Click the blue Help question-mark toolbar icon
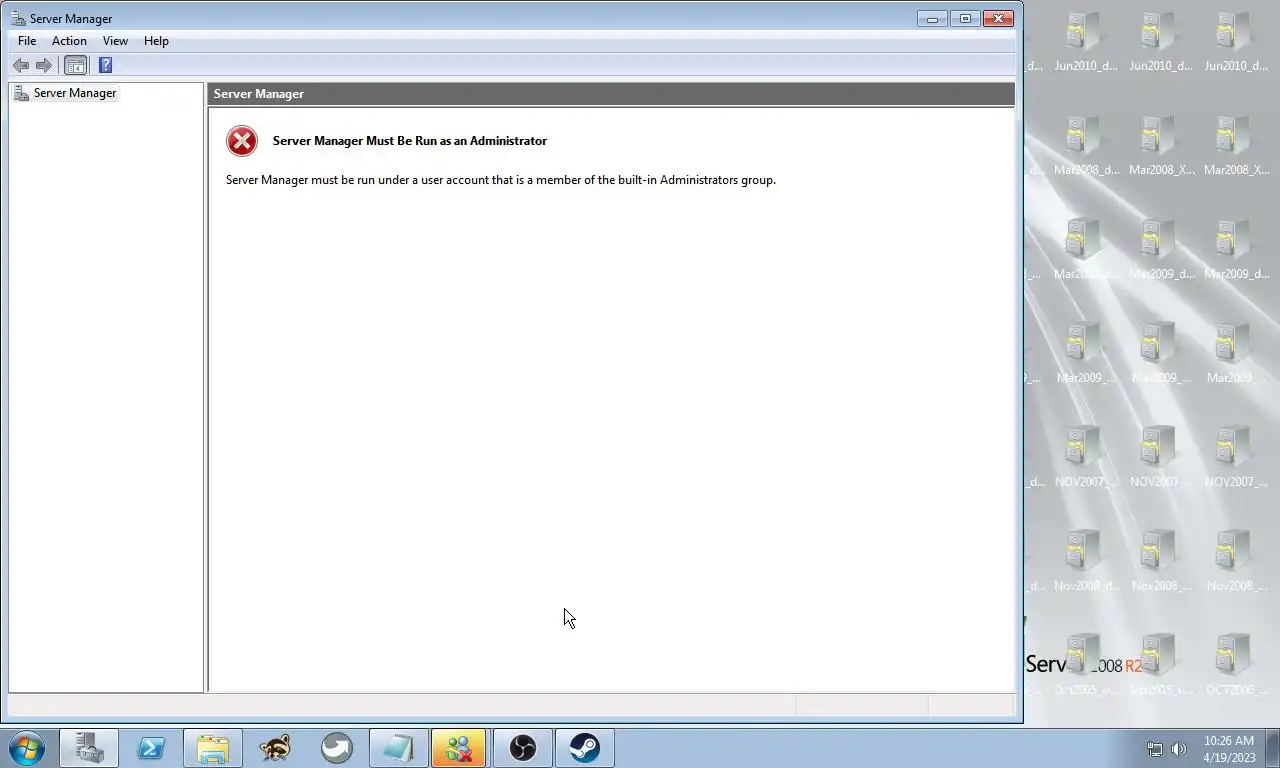This screenshot has height=768, width=1280. pyautogui.click(x=105, y=65)
